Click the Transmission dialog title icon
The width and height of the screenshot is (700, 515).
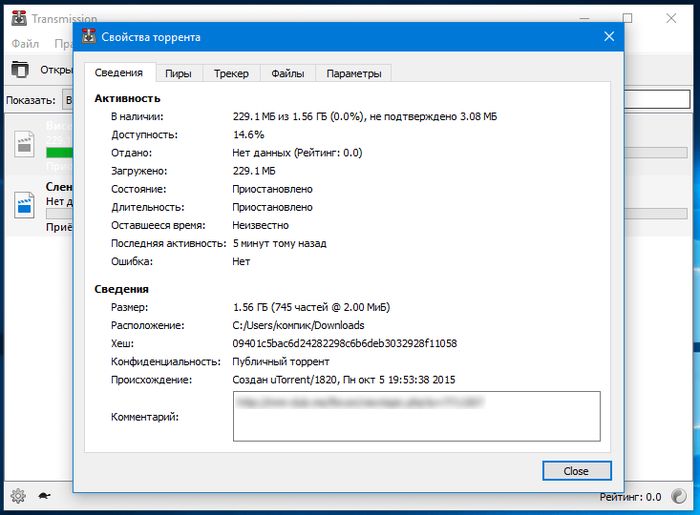click(90, 37)
